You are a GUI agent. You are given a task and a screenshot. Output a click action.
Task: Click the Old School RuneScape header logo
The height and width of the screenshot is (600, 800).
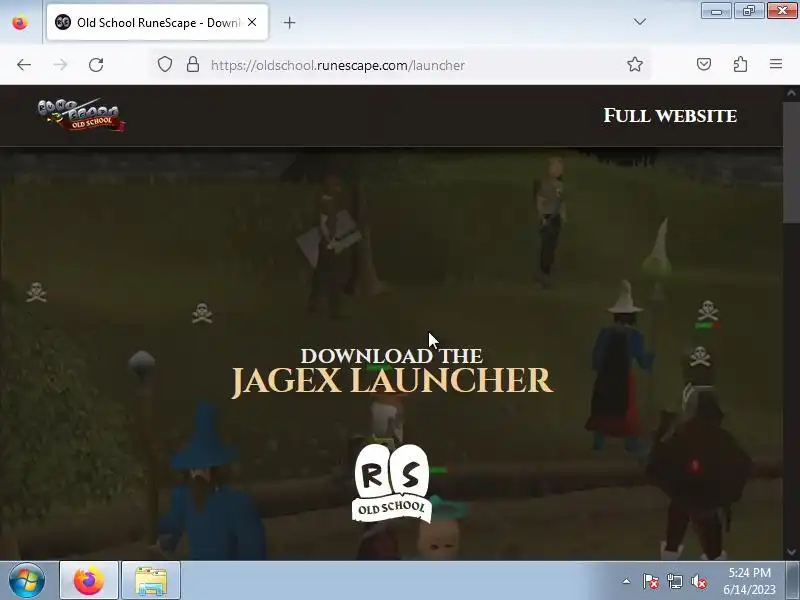pyautogui.click(x=81, y=115)
